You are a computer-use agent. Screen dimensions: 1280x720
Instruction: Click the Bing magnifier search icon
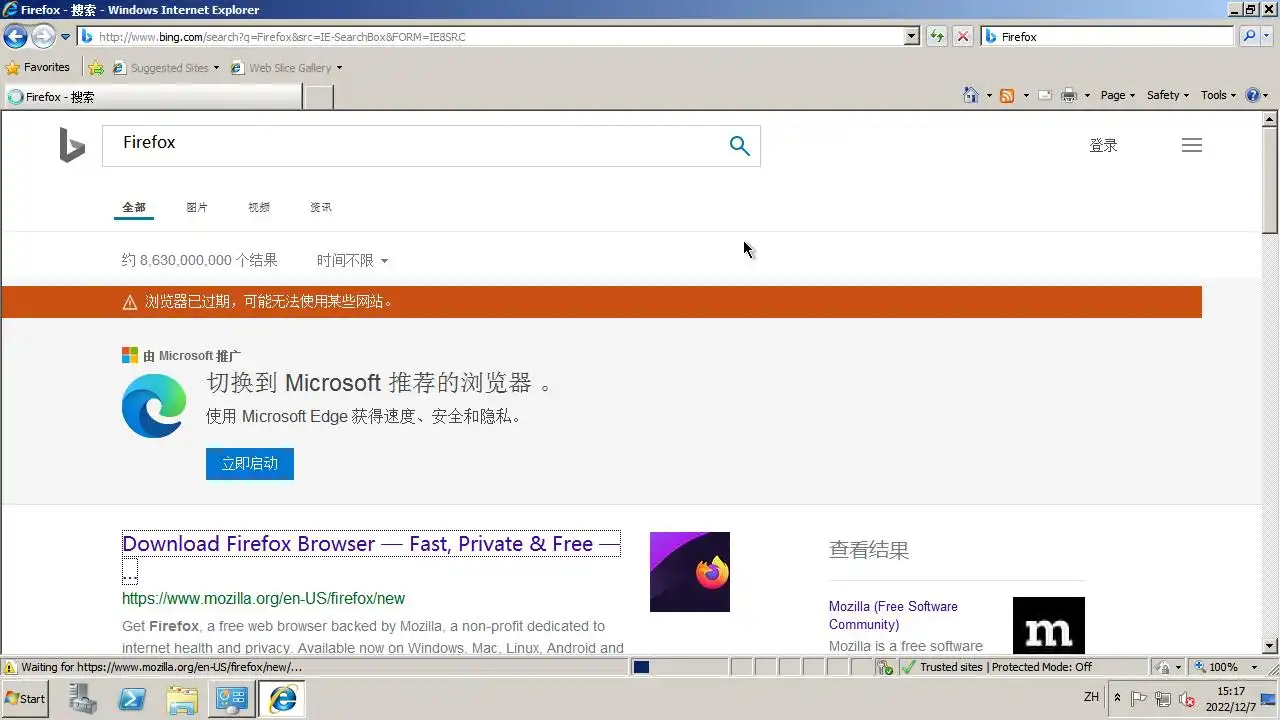point(739,146)
